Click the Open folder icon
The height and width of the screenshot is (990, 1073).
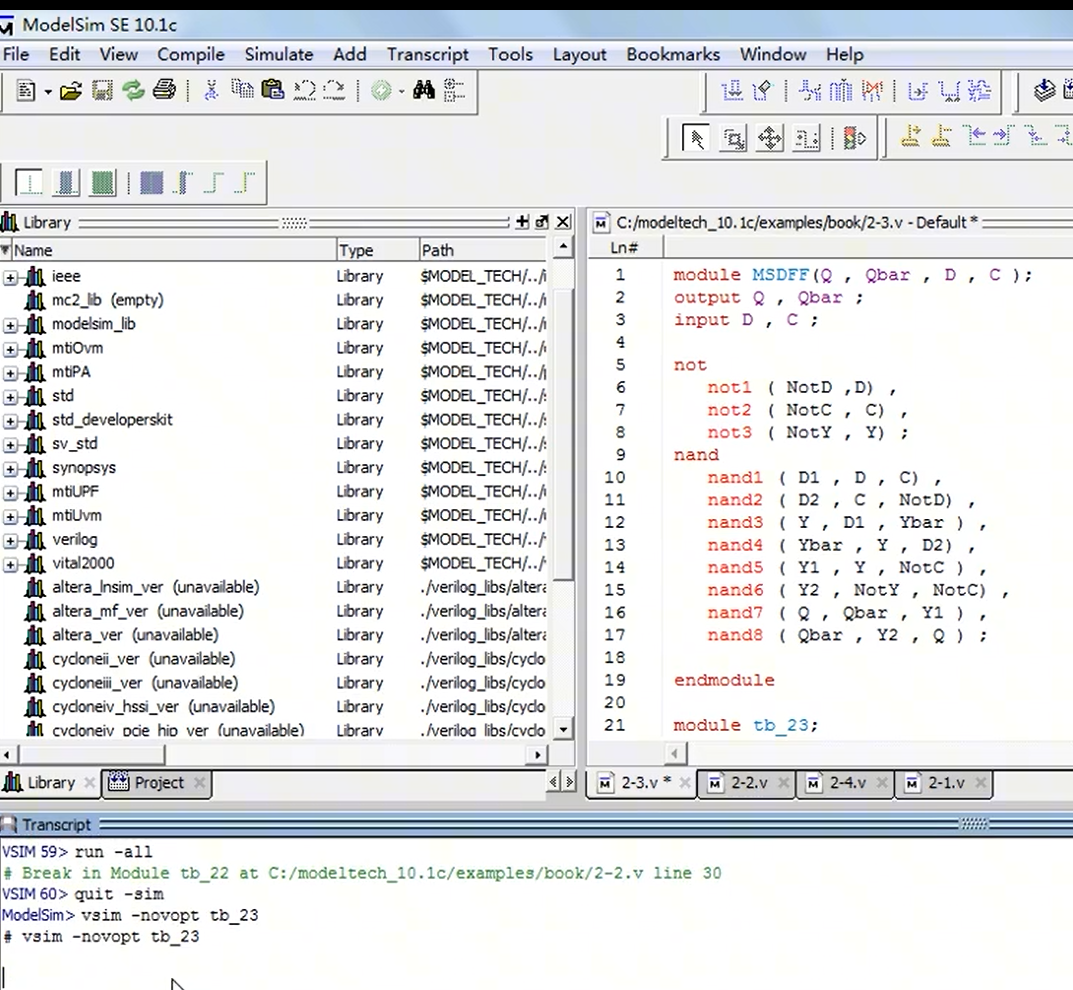click(x=70, y=90)
